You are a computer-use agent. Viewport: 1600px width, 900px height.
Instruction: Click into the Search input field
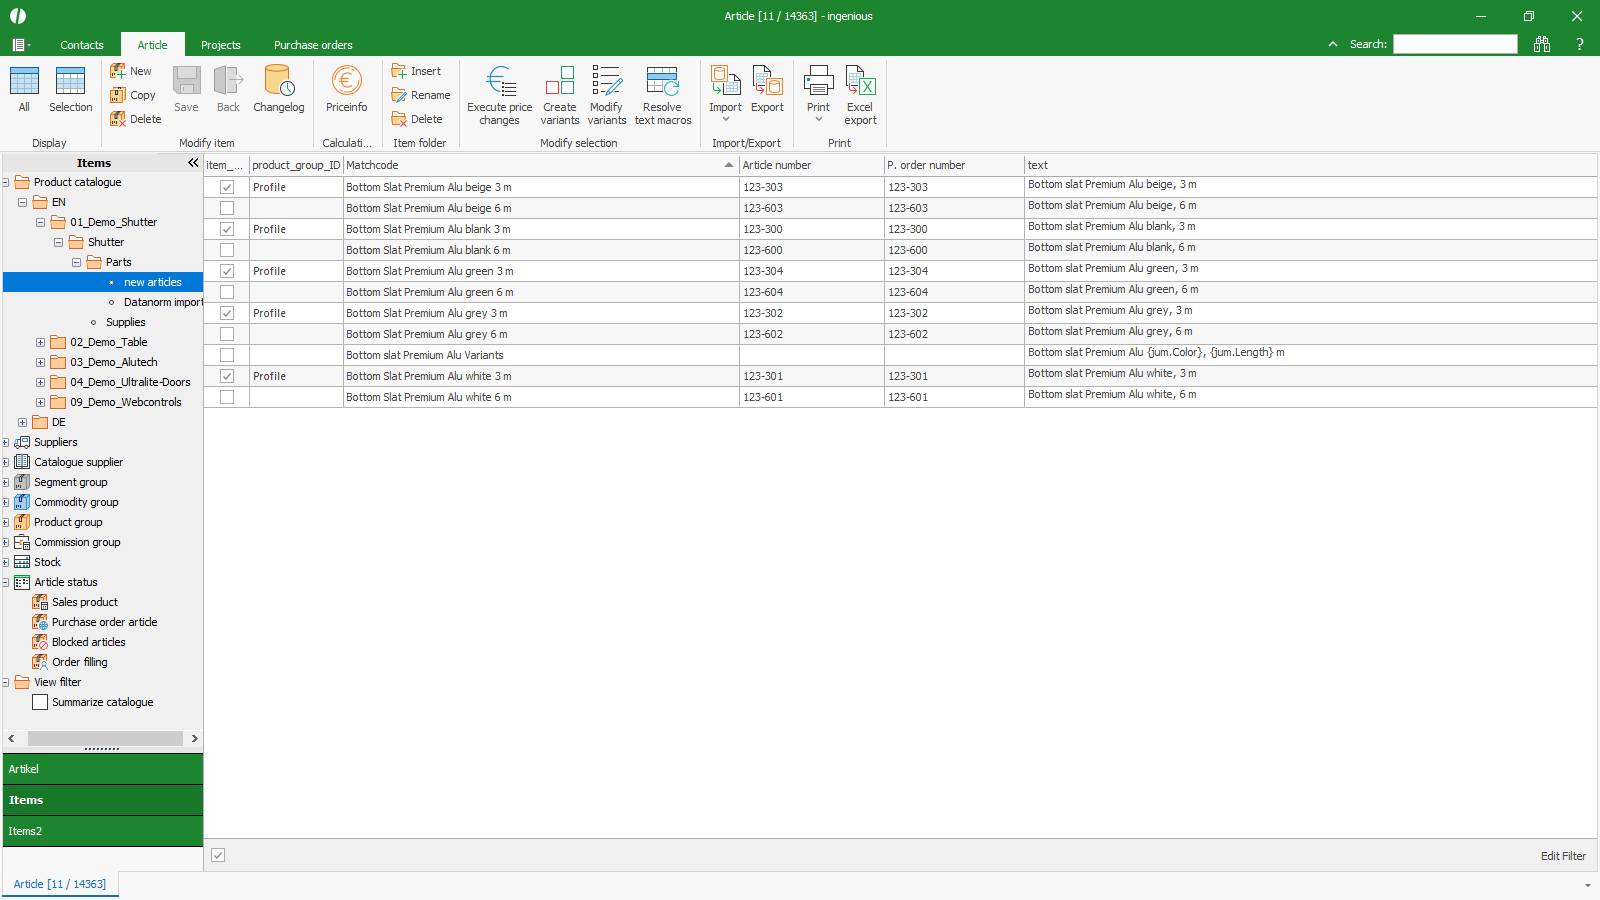point(1455,44)
